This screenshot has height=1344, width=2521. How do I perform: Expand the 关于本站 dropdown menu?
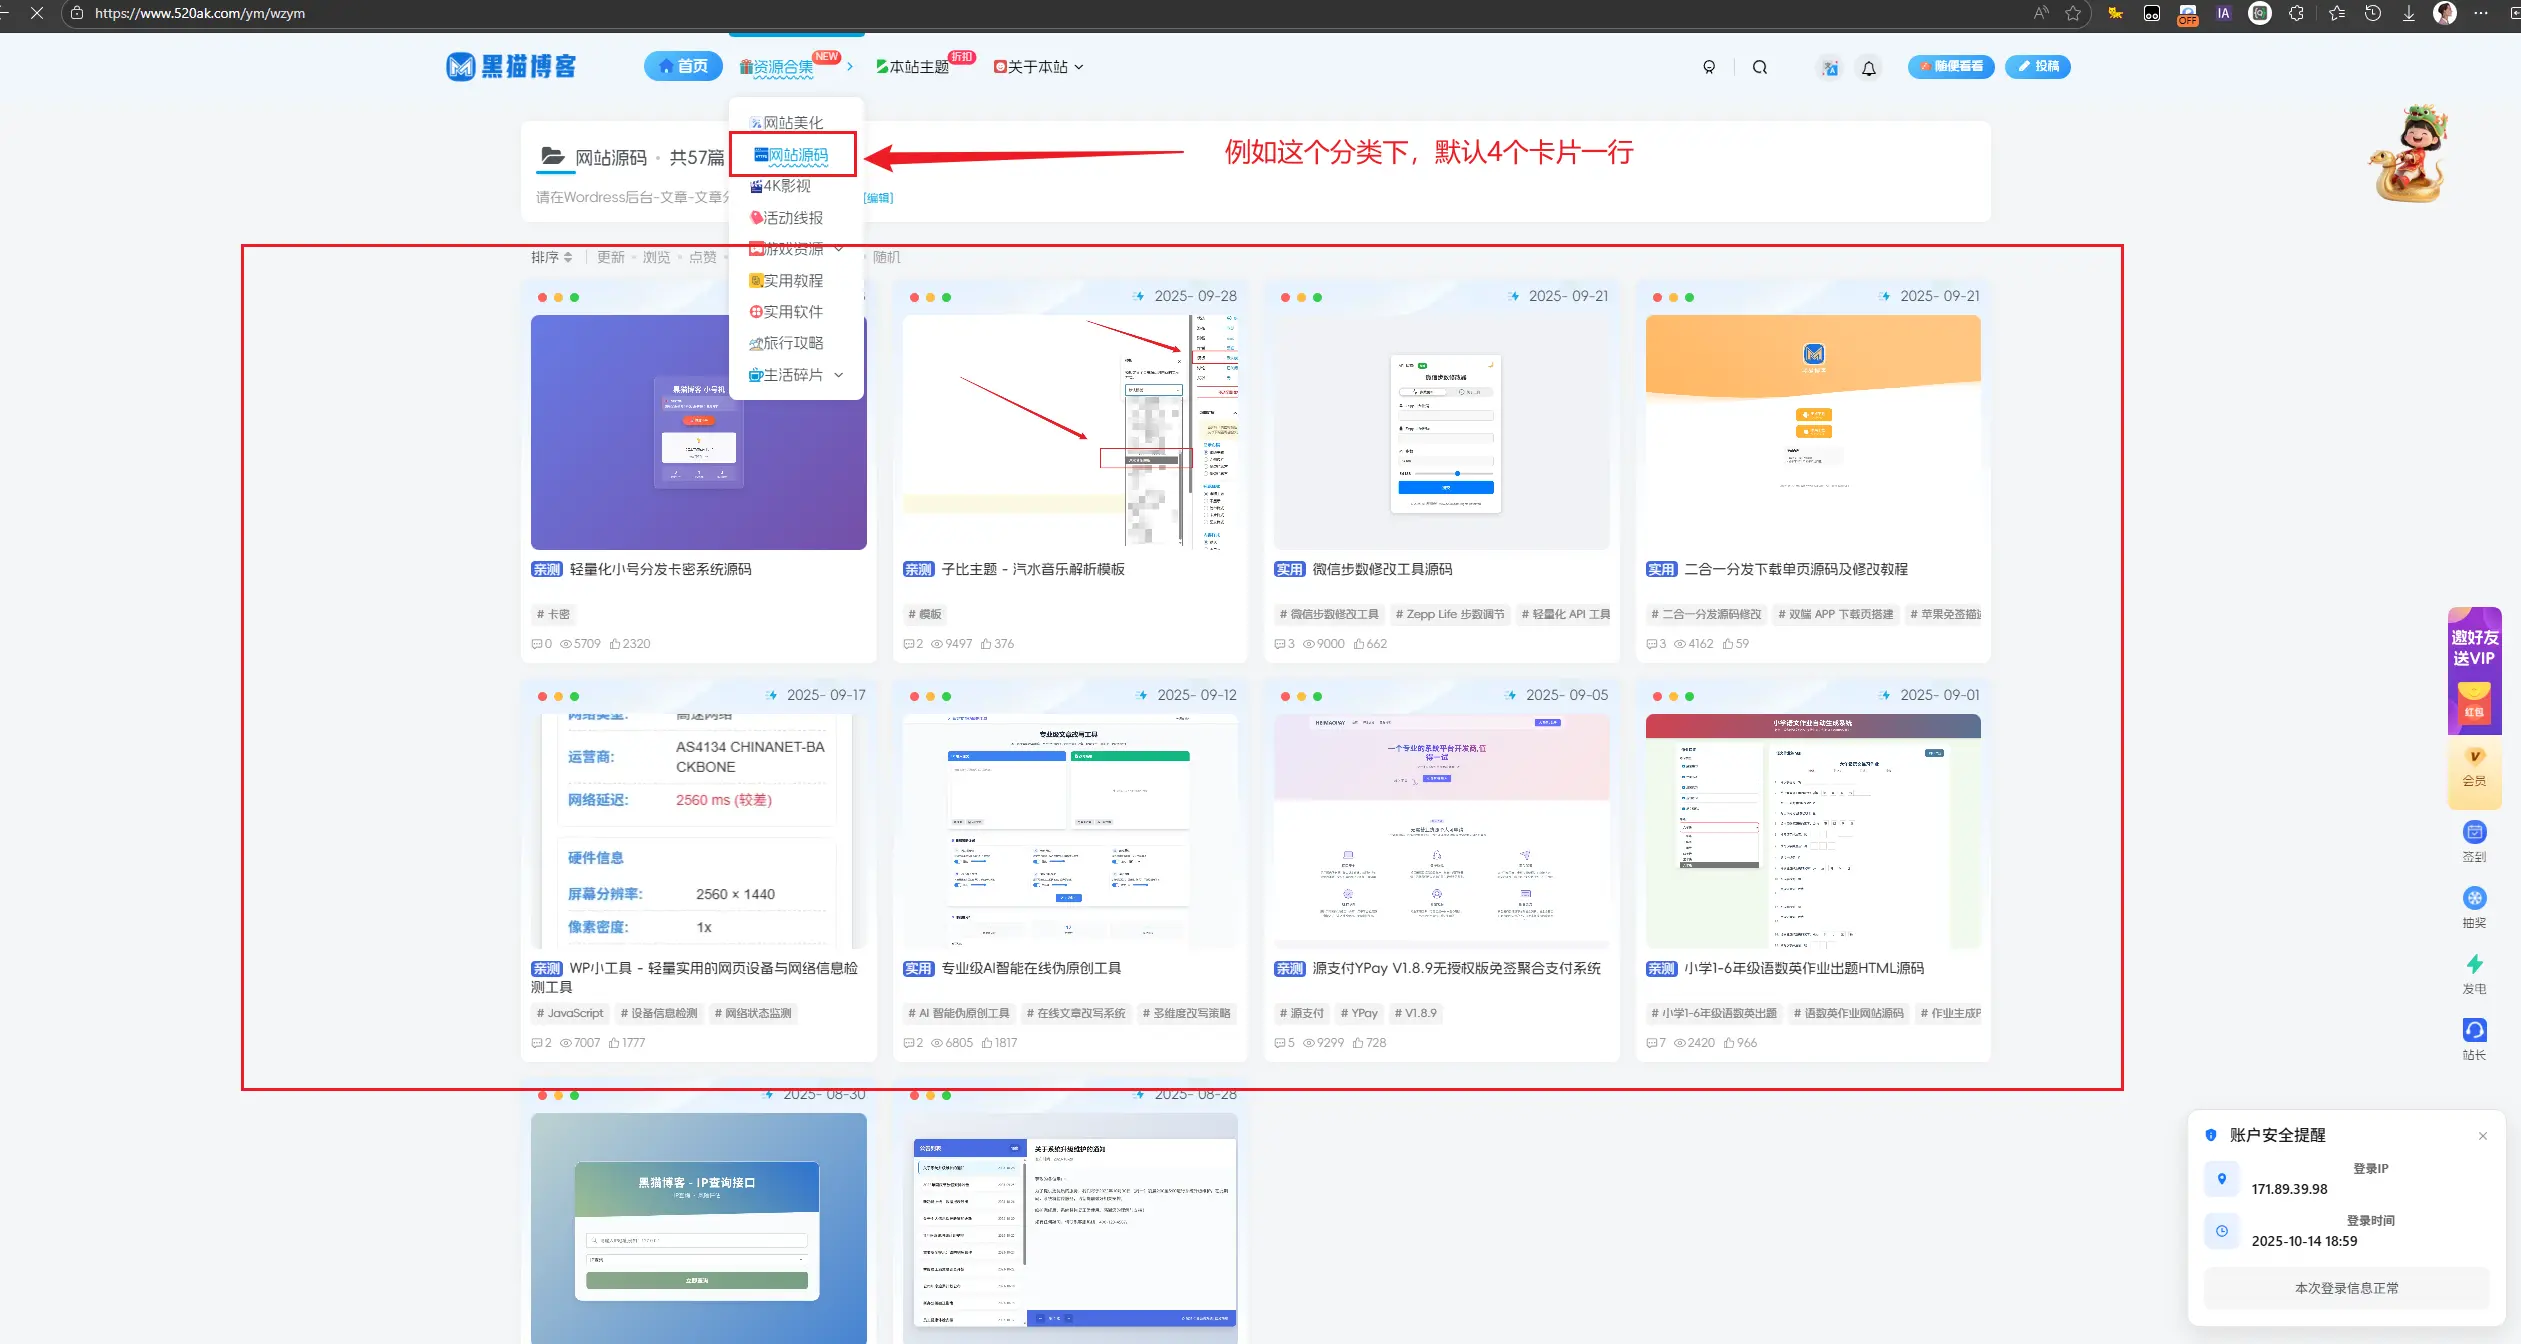pyautogui.click(x=1038, y=67)
